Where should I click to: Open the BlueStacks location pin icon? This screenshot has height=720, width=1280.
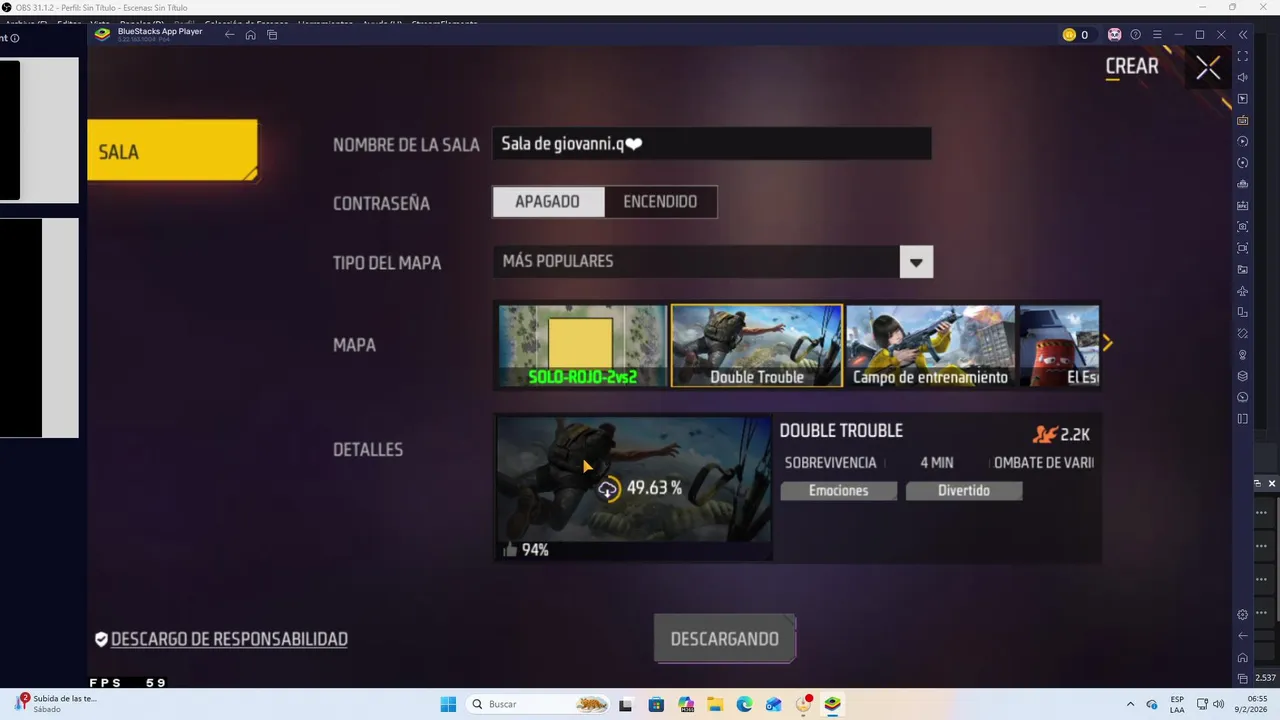[x=1243, y=355]
